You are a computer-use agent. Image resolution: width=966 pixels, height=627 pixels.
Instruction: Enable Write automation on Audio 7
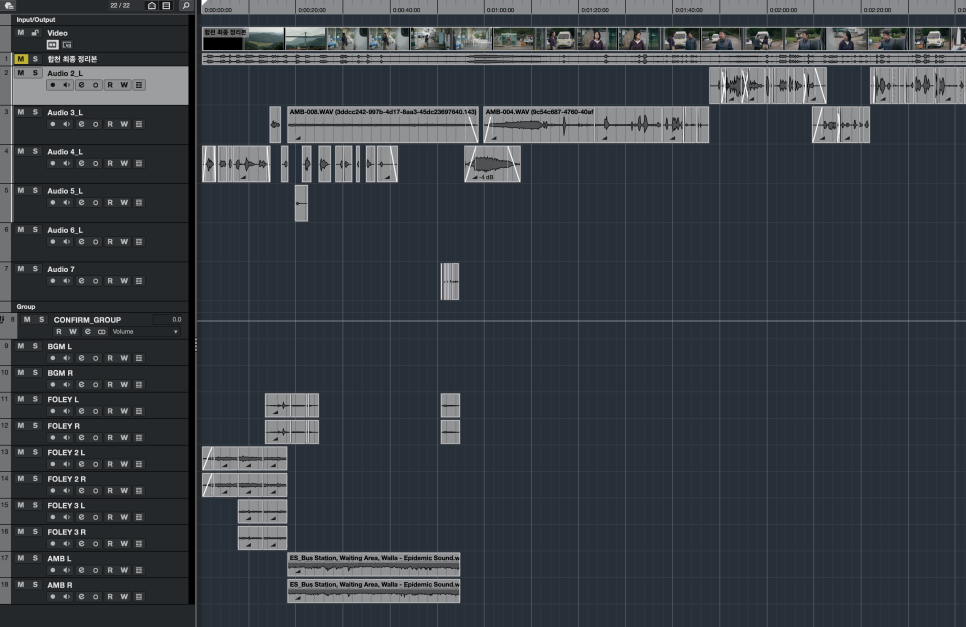pyautogui.click(x=124, y=281)
